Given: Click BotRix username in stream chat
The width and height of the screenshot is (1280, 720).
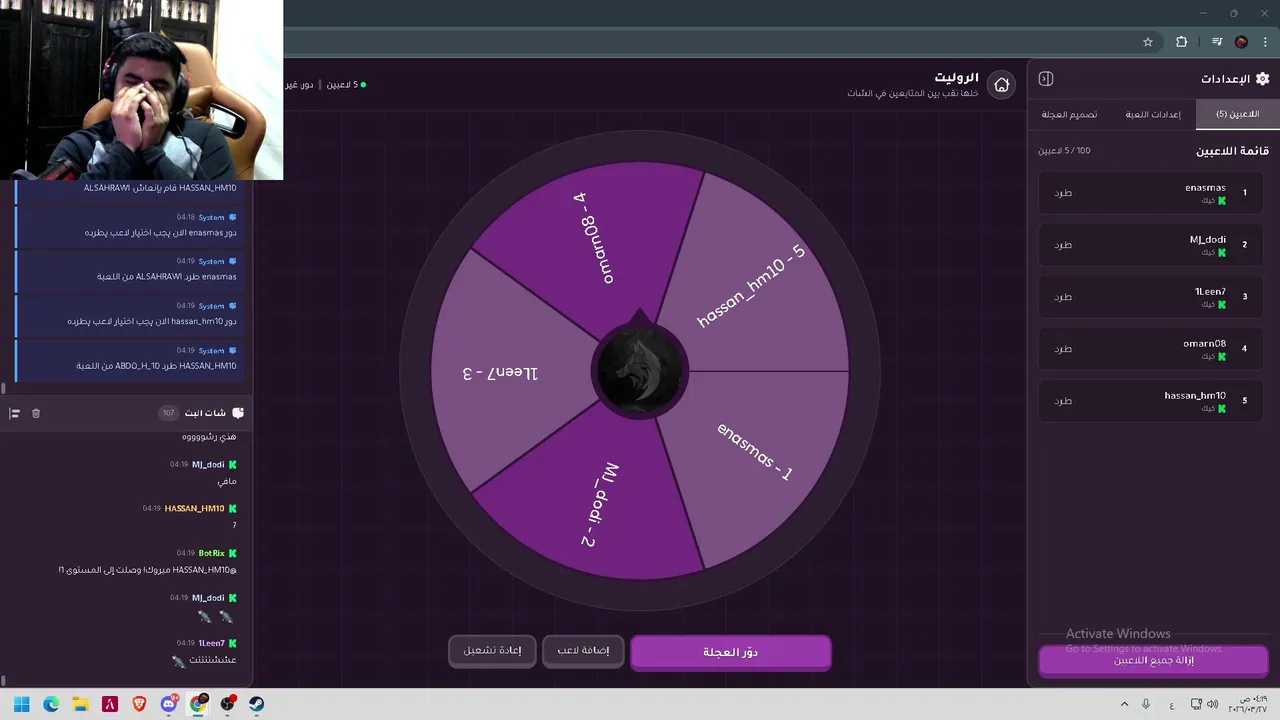Looking at the screenshot, I should (212, 553).
